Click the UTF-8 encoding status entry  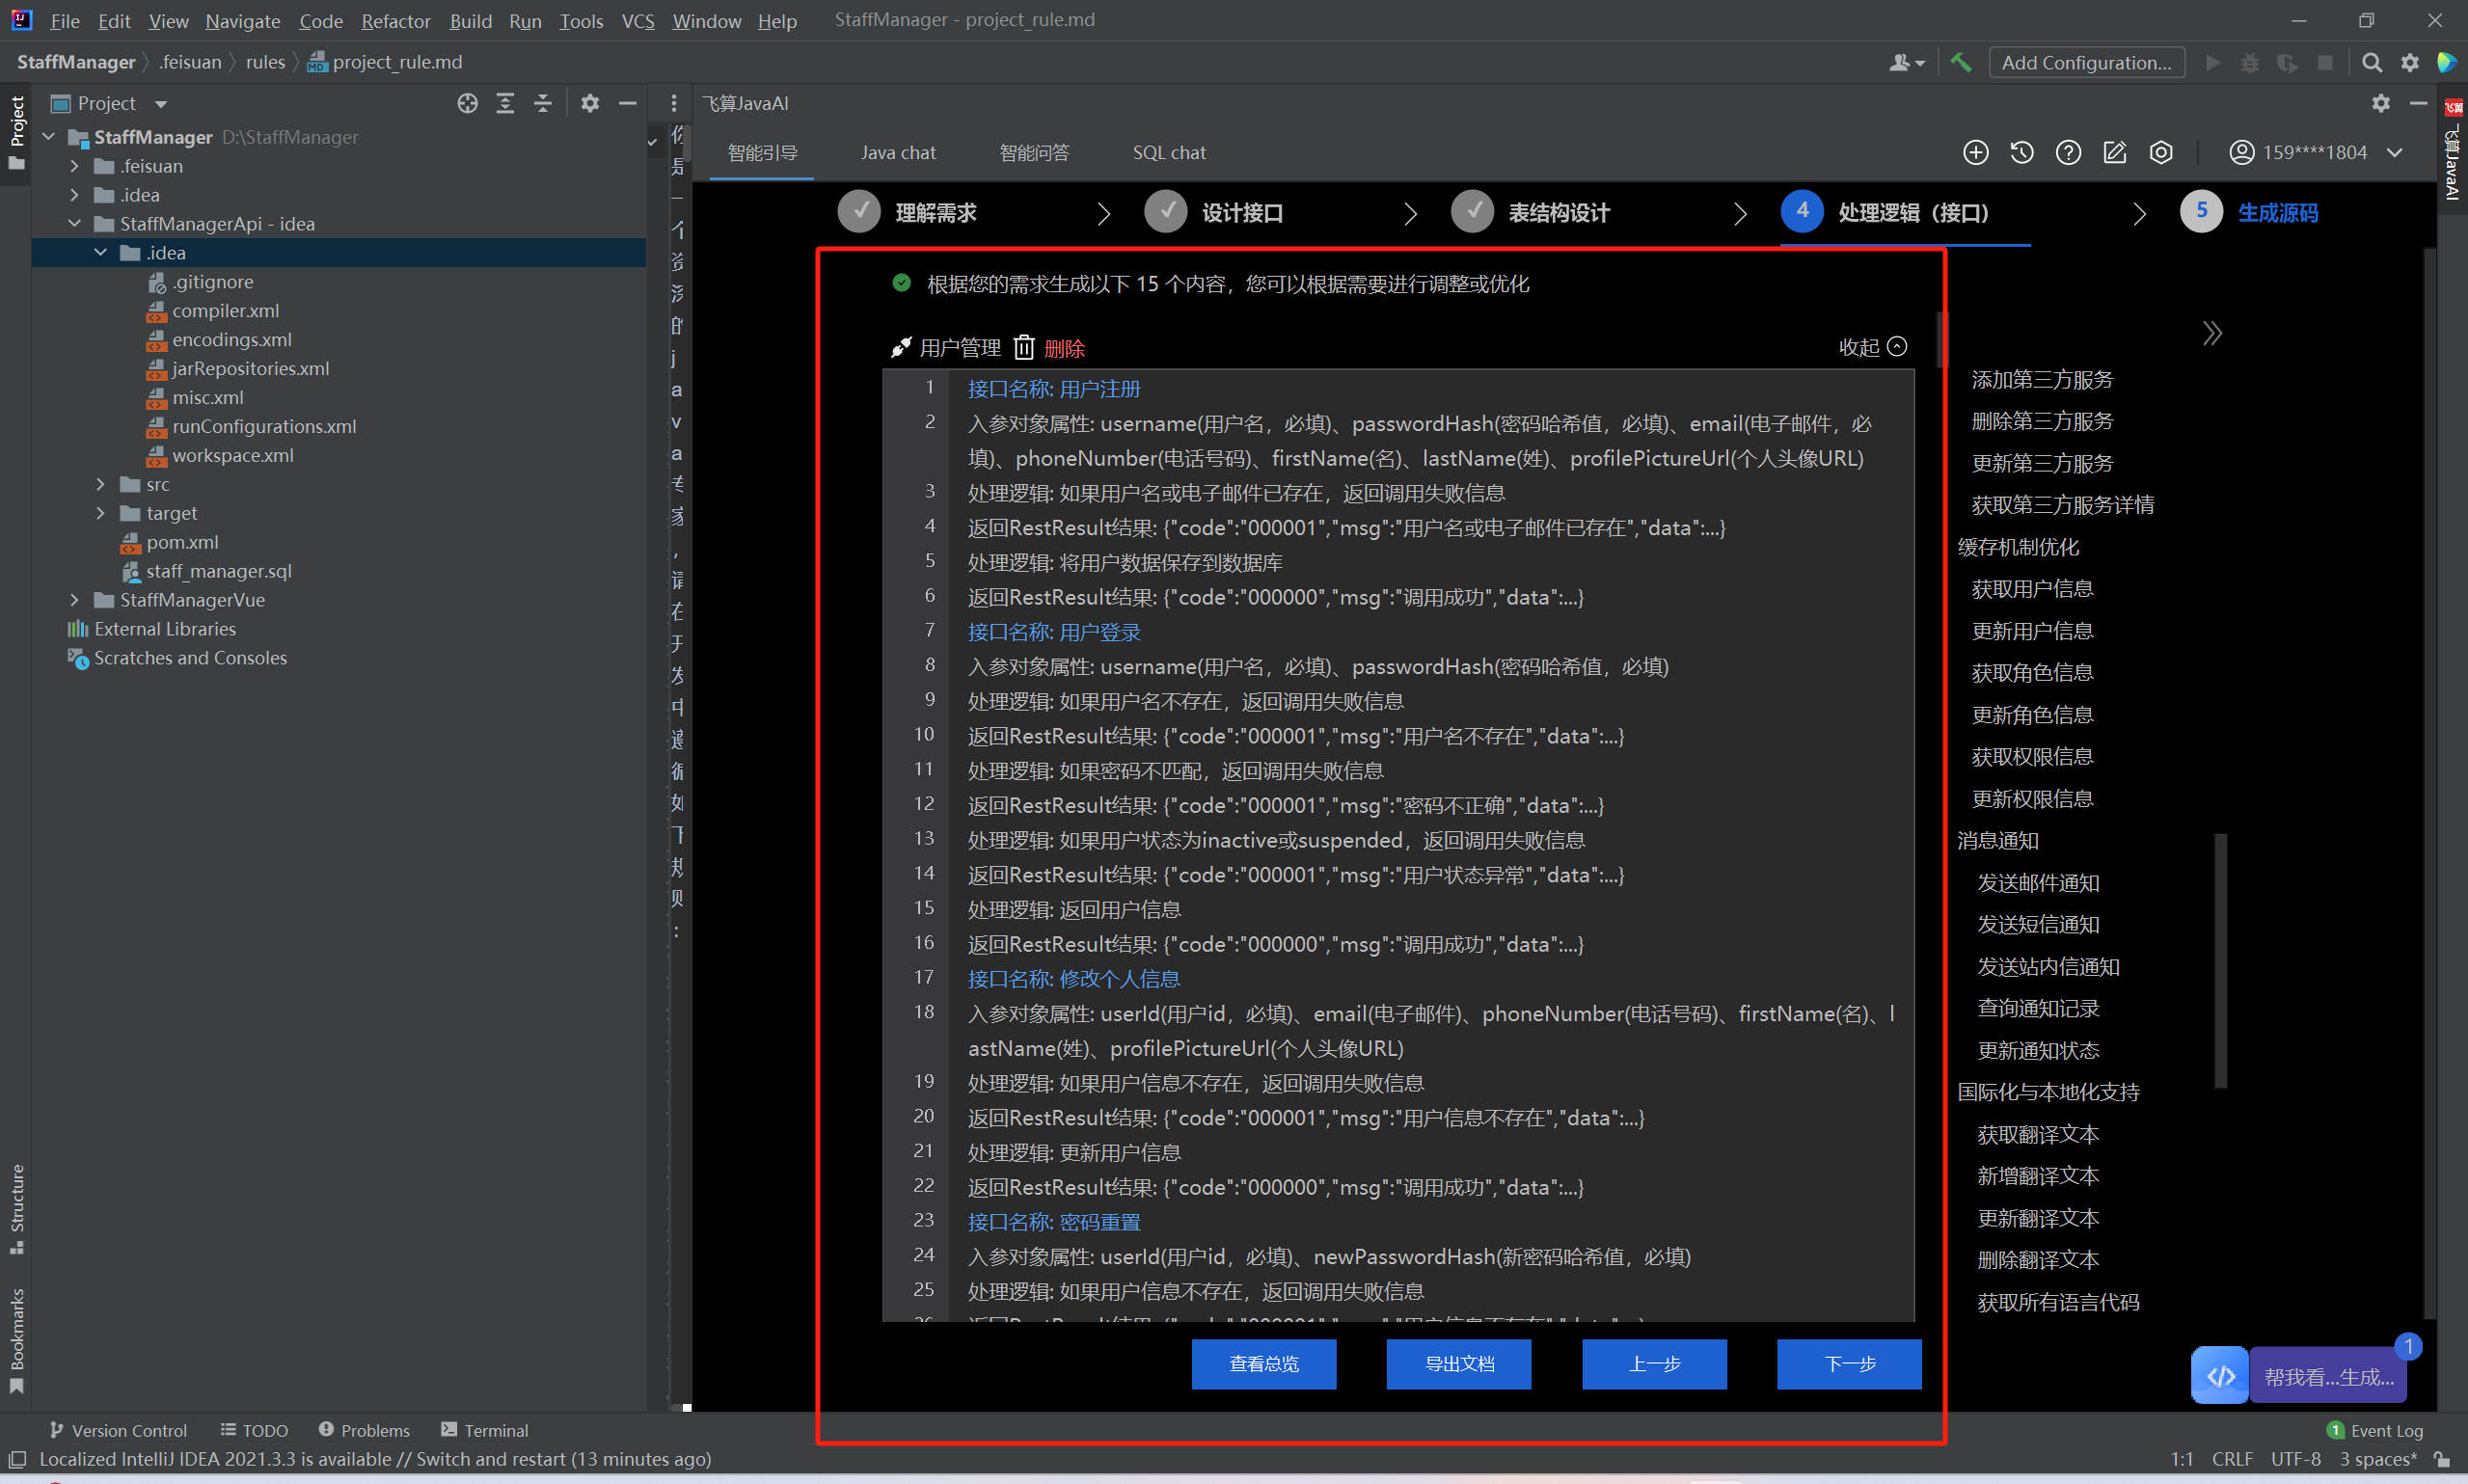point(2295,1459)
